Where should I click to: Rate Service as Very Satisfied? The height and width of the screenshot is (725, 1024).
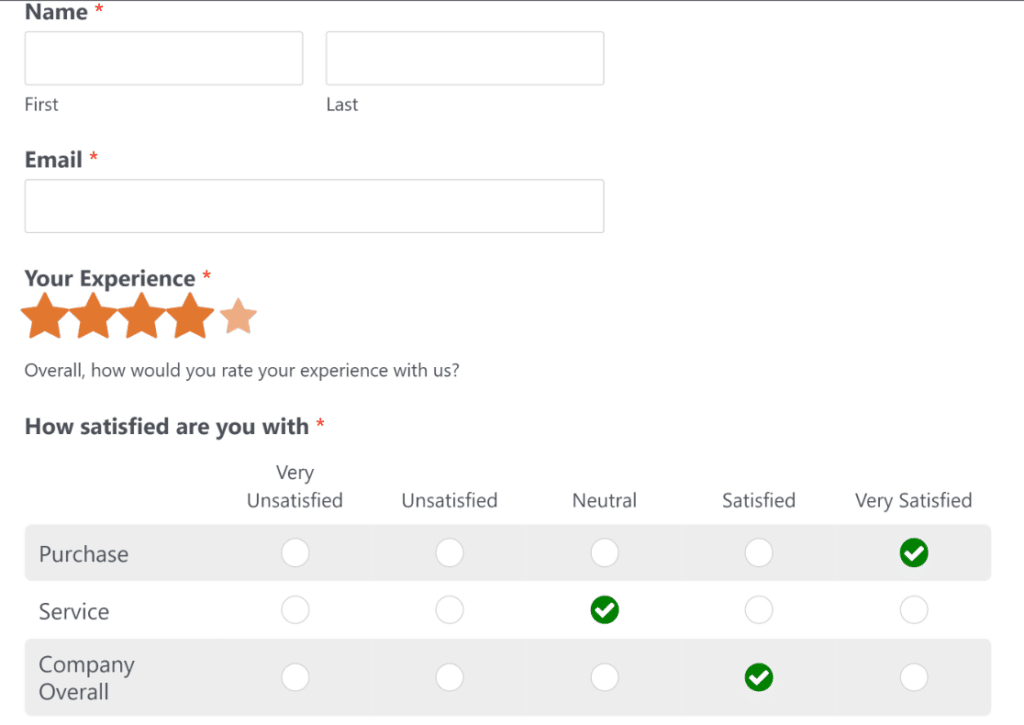click(x=913, y=610)
